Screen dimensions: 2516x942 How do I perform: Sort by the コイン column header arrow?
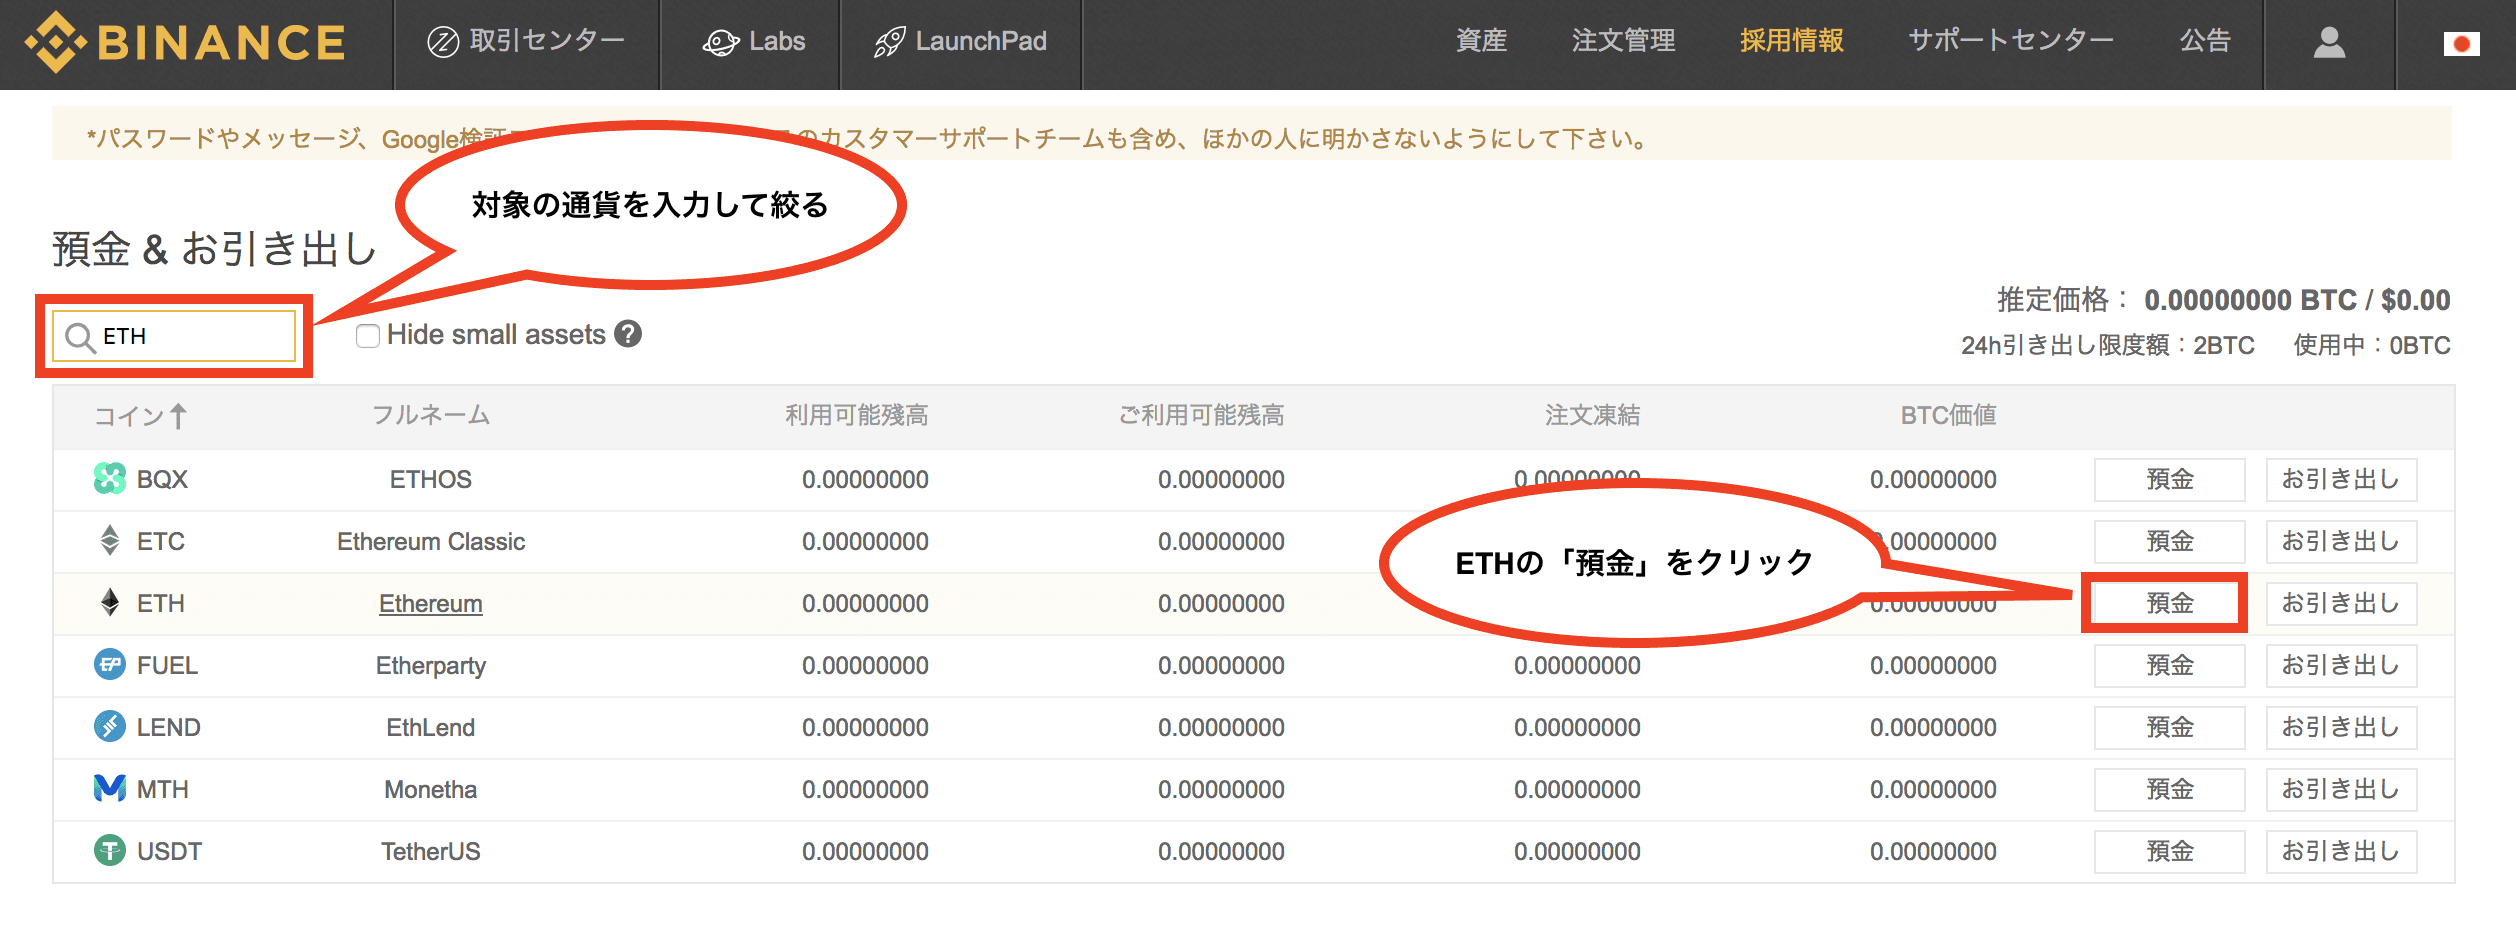pyautogui.click(x=178, y=416)
